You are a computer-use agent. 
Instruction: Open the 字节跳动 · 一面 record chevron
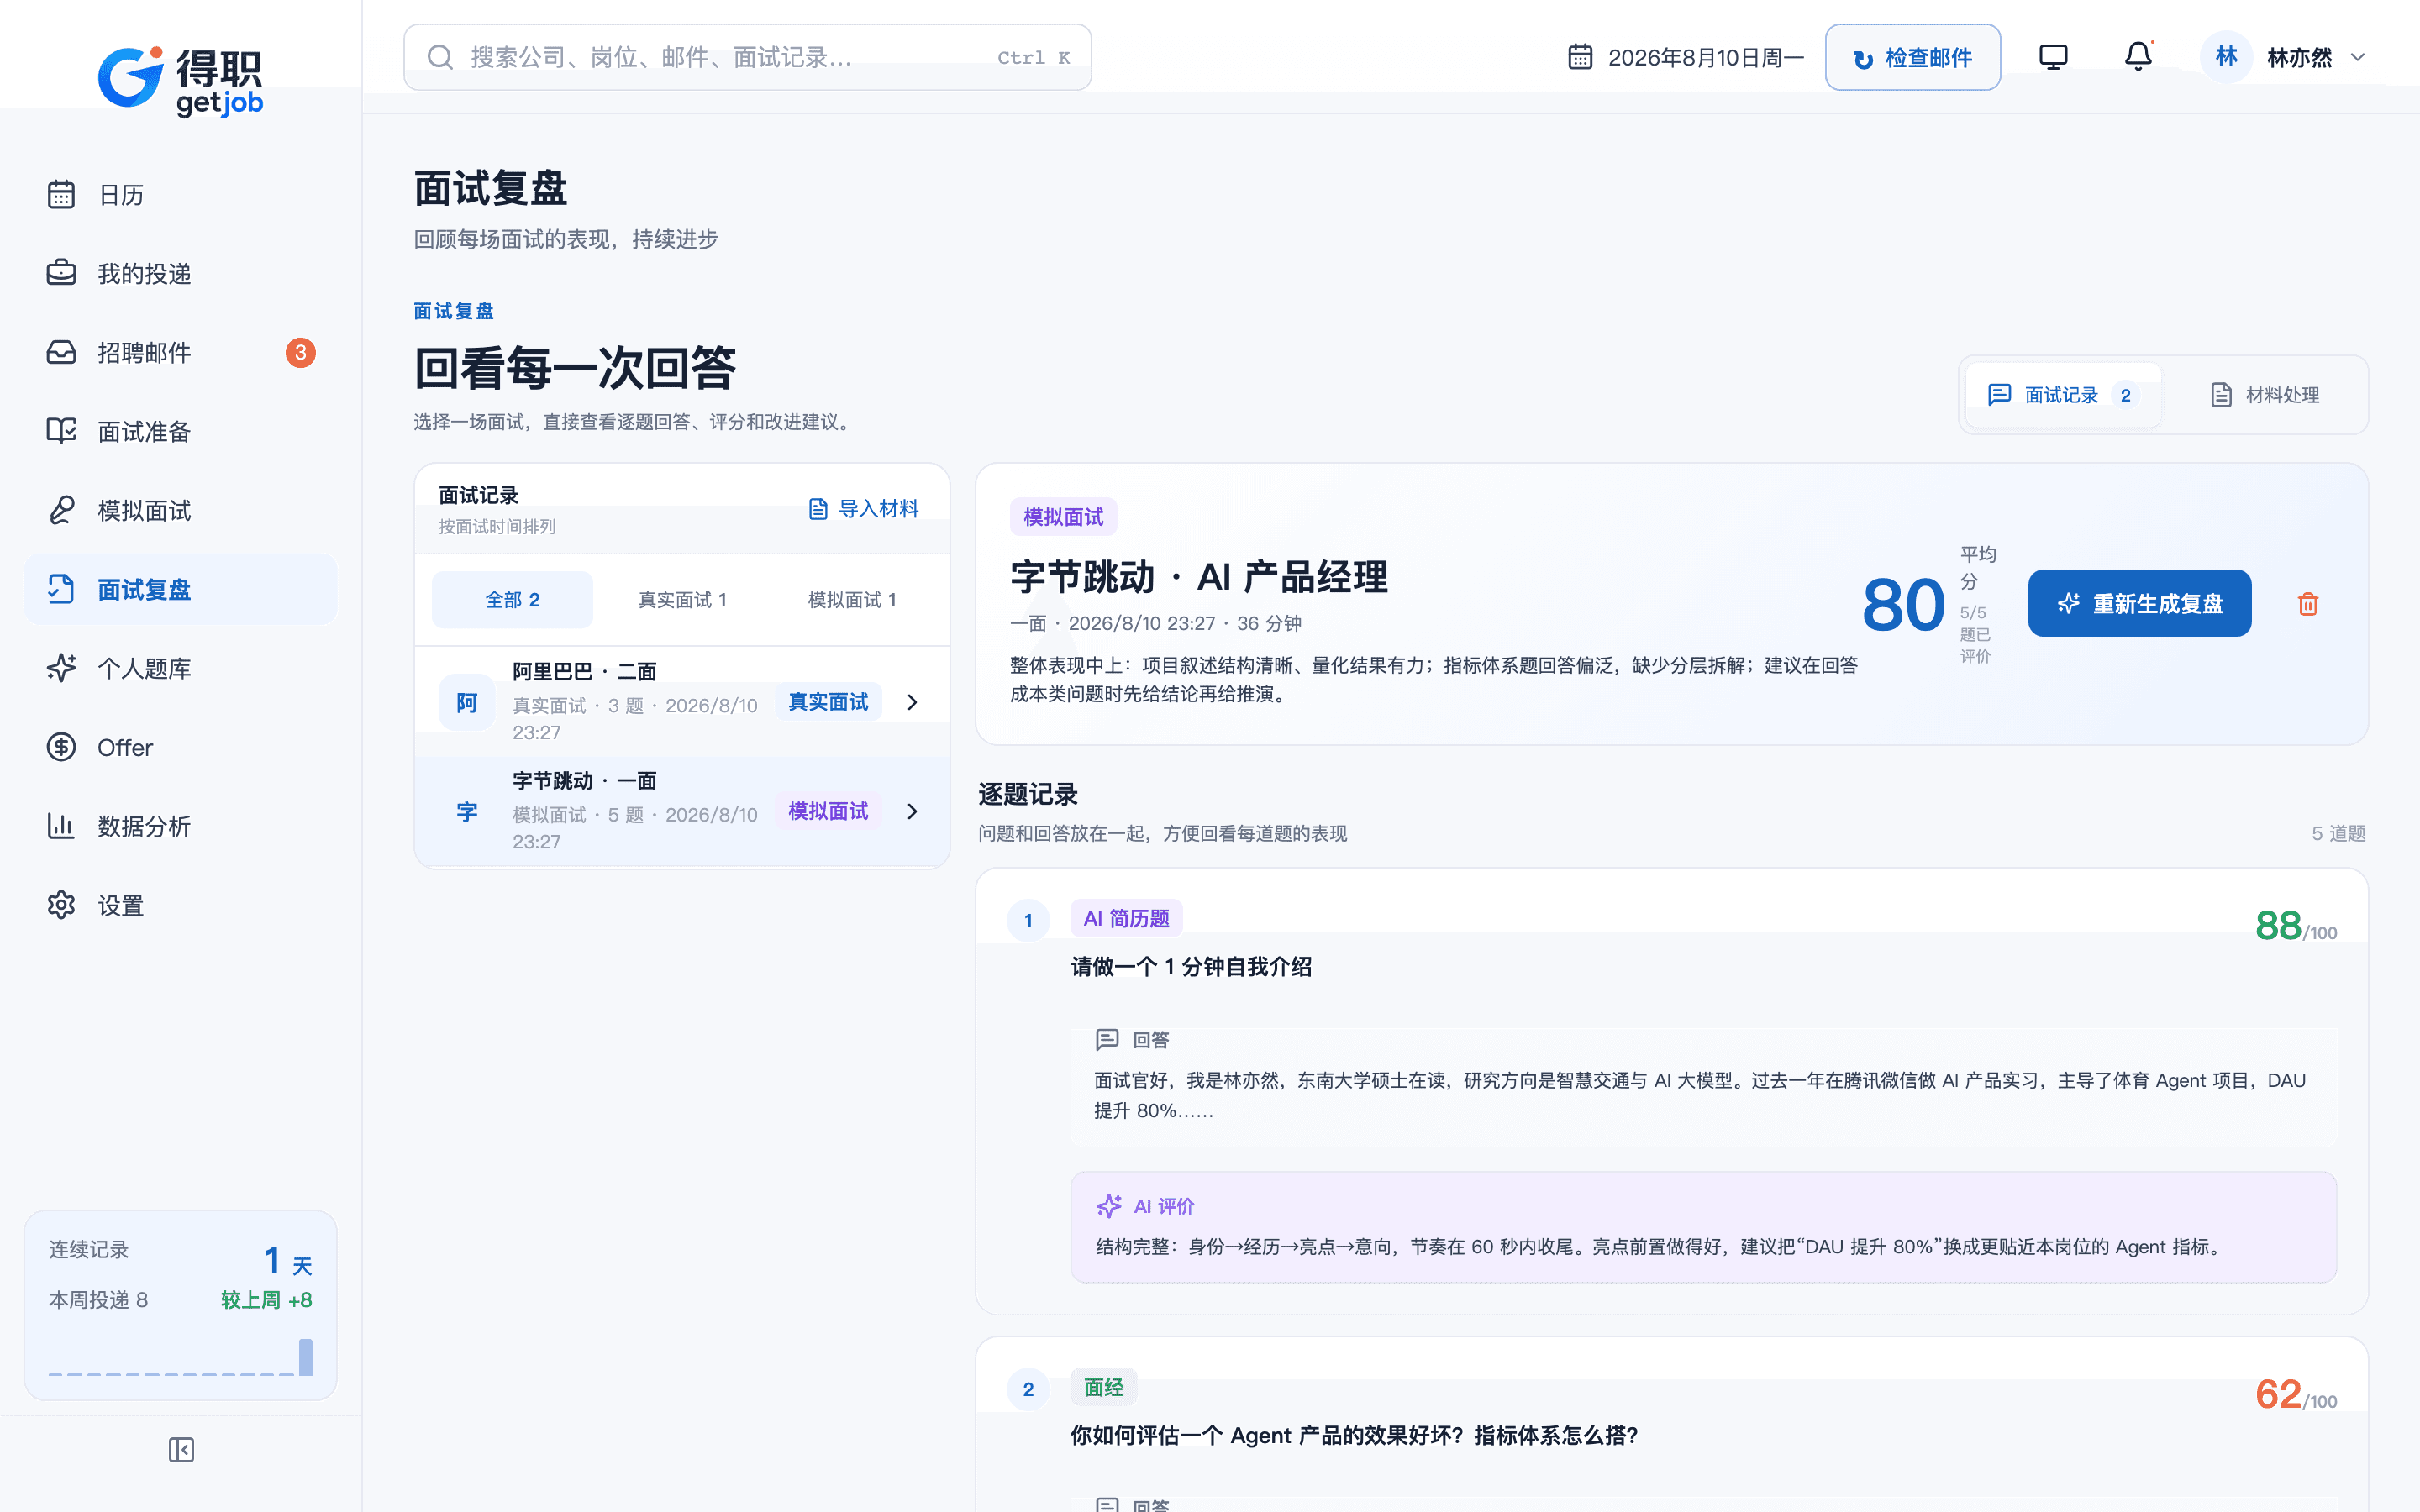pyautogui.click(x=912, y=811)
